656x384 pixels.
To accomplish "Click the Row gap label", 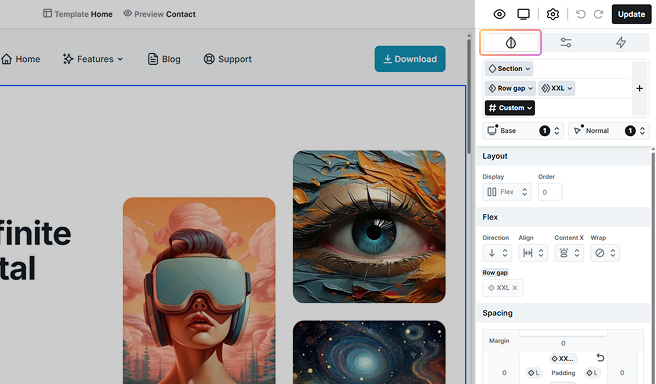I will (495, 273).
